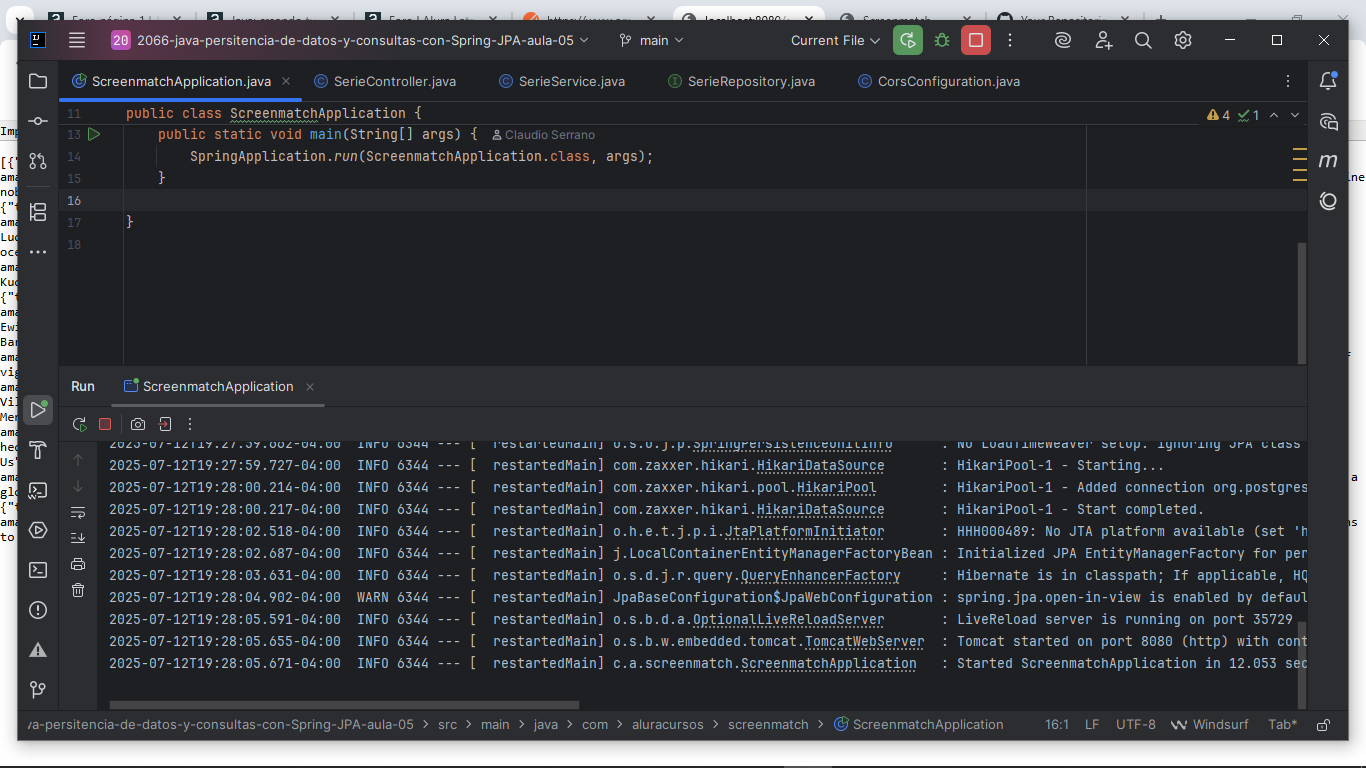Open the Project tool window folder icon
This screenshot has width=1366, height=768.
[38, 81]
